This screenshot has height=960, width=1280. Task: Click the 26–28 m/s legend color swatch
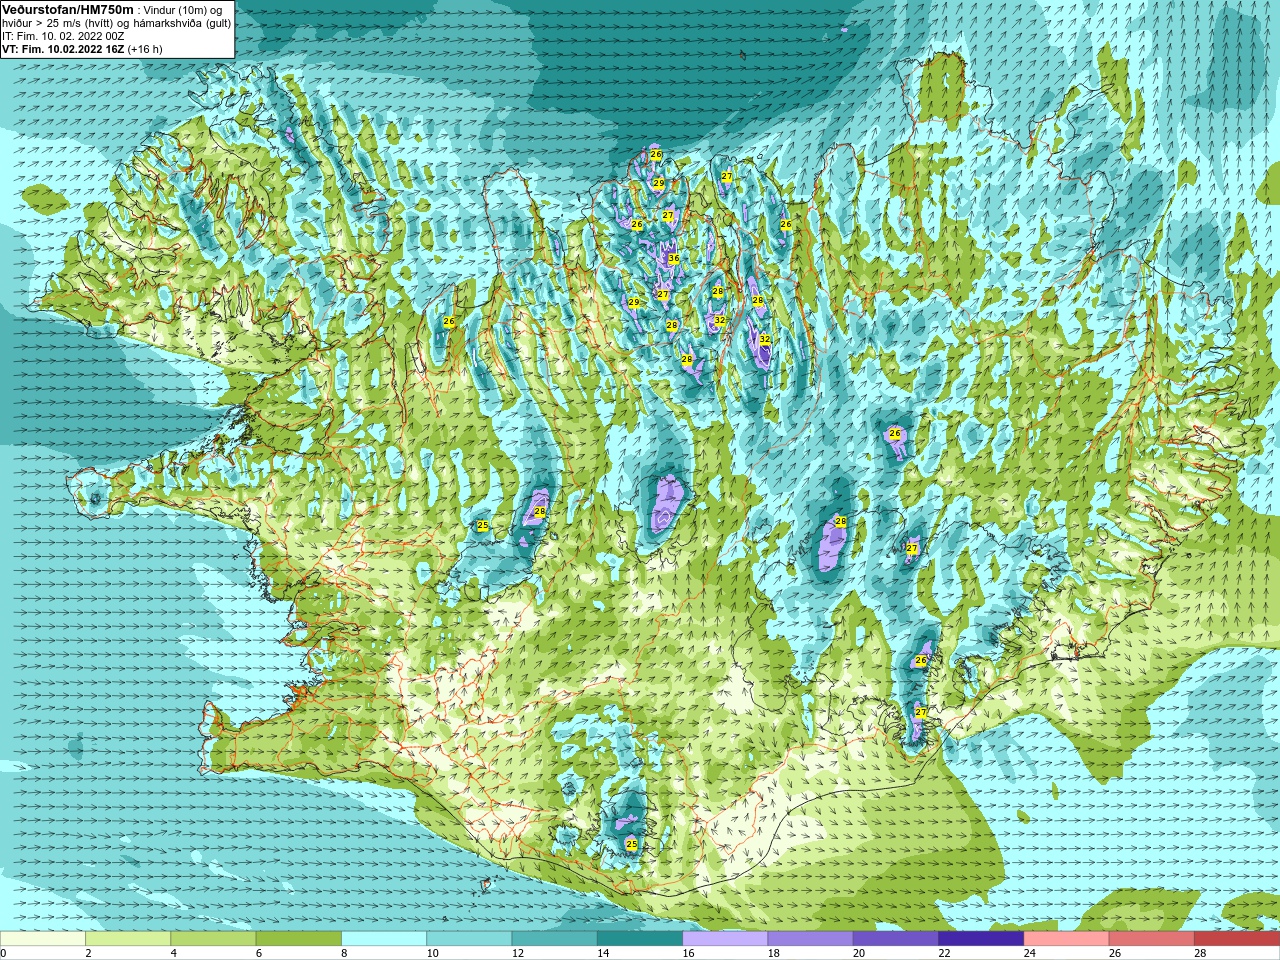point(1152,939)
